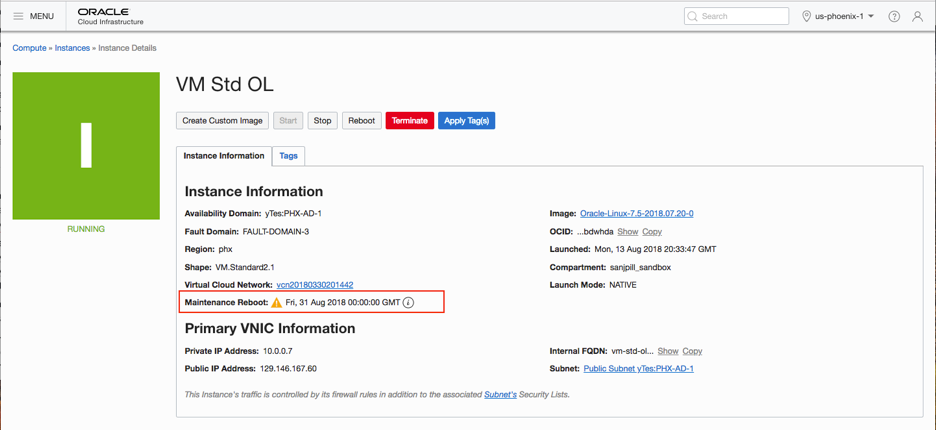Copy the OCID value

click(652, 231)
